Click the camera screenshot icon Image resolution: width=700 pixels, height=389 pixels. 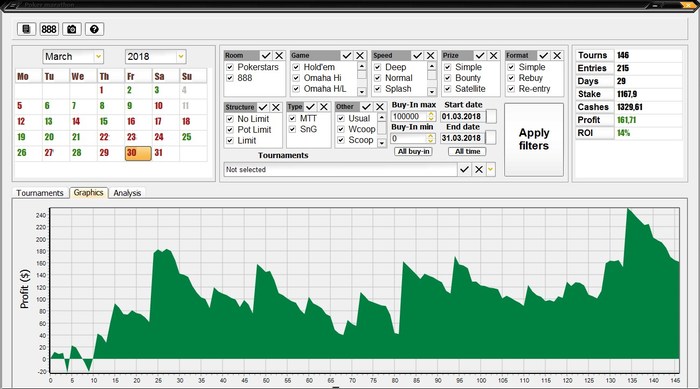pyautogui.click(x=71, y=29)
